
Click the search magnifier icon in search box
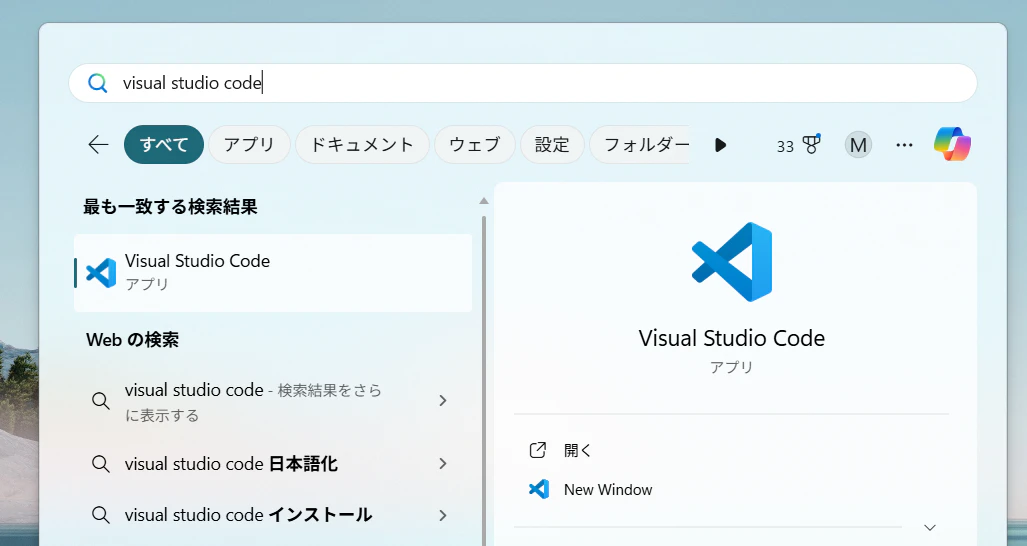click(x=98, y=83)
